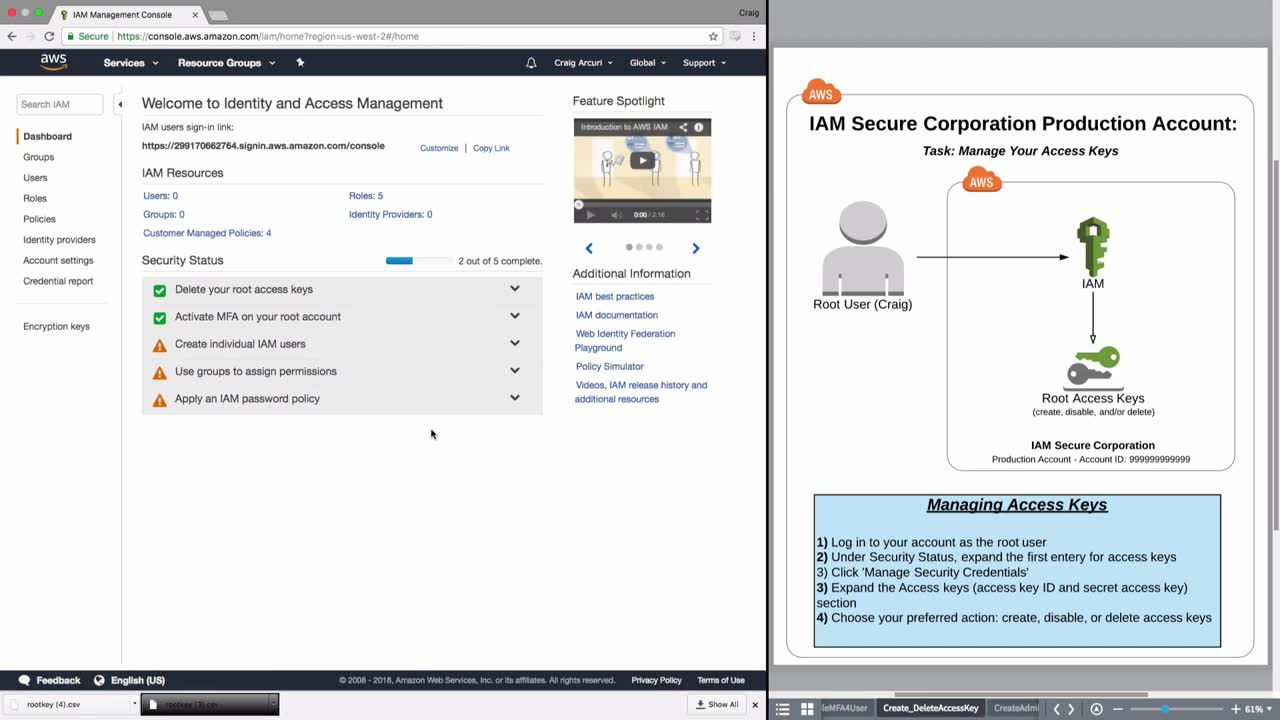
Task: Open the Support dropdown menu
Action: pyautogui.click(x=705, y=63)
